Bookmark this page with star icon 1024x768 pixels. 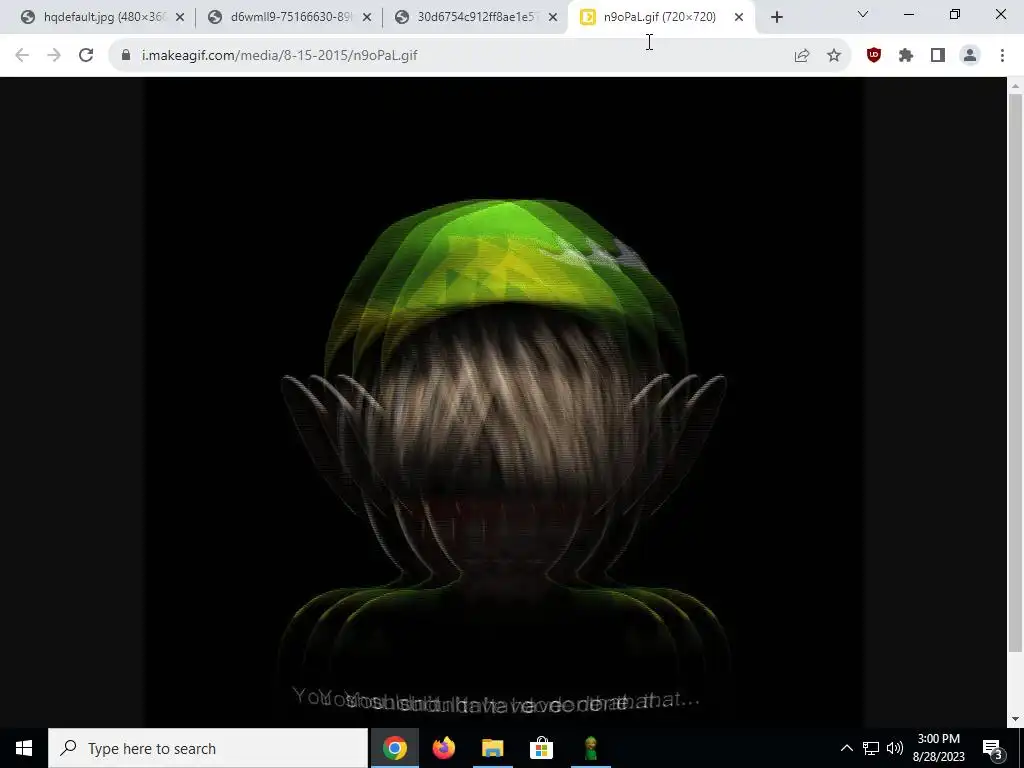coord(834,56)
